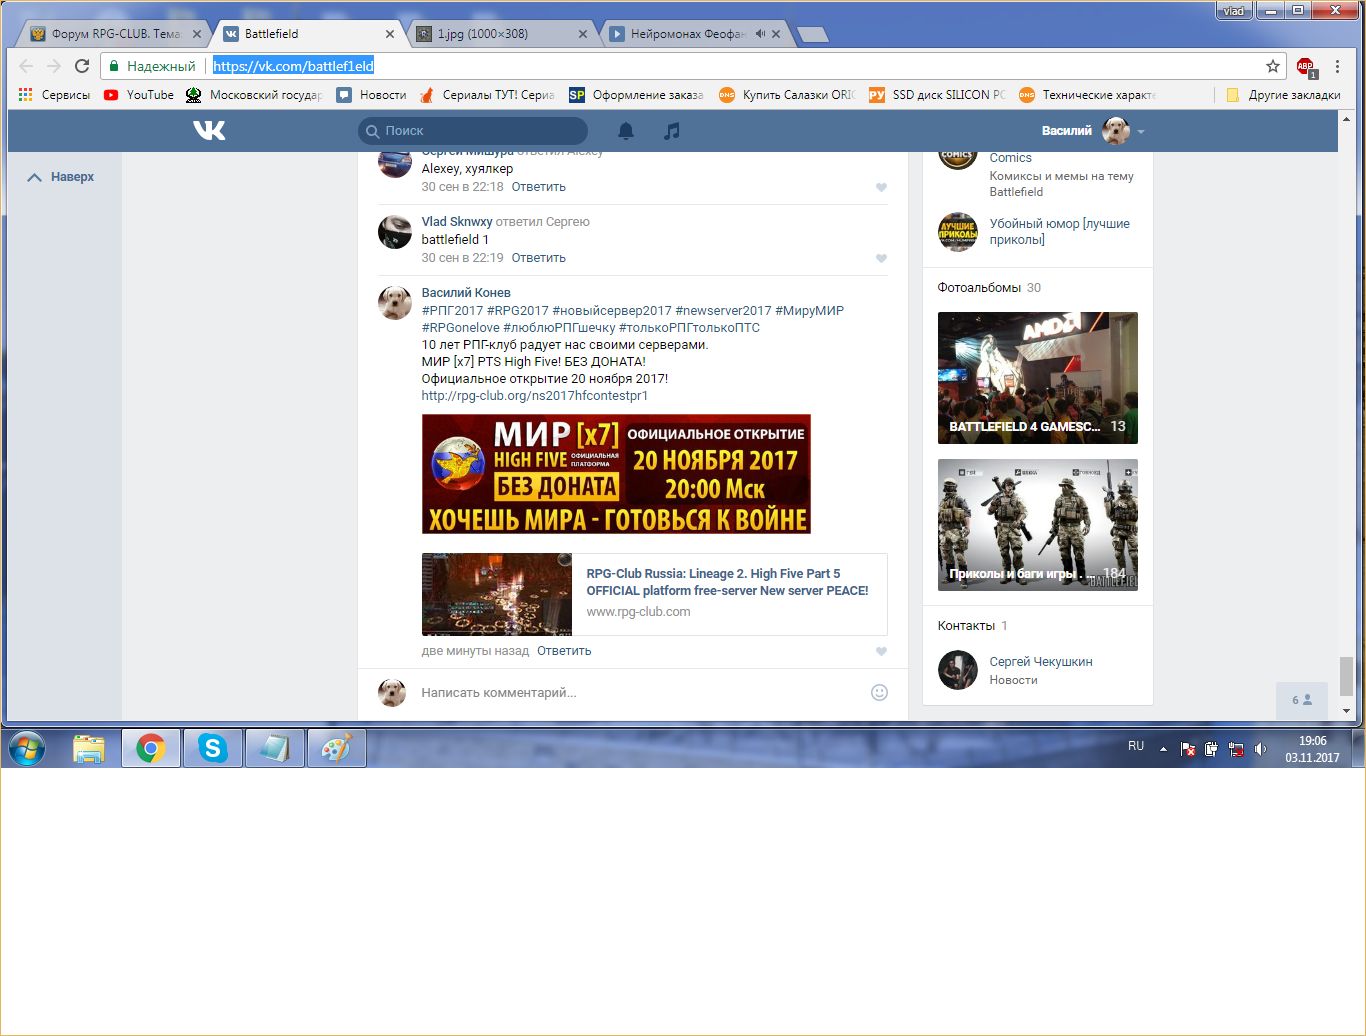Open the music note icon
The width and height of the screenshot is (1366, 1036).
[x=672, y=131]
